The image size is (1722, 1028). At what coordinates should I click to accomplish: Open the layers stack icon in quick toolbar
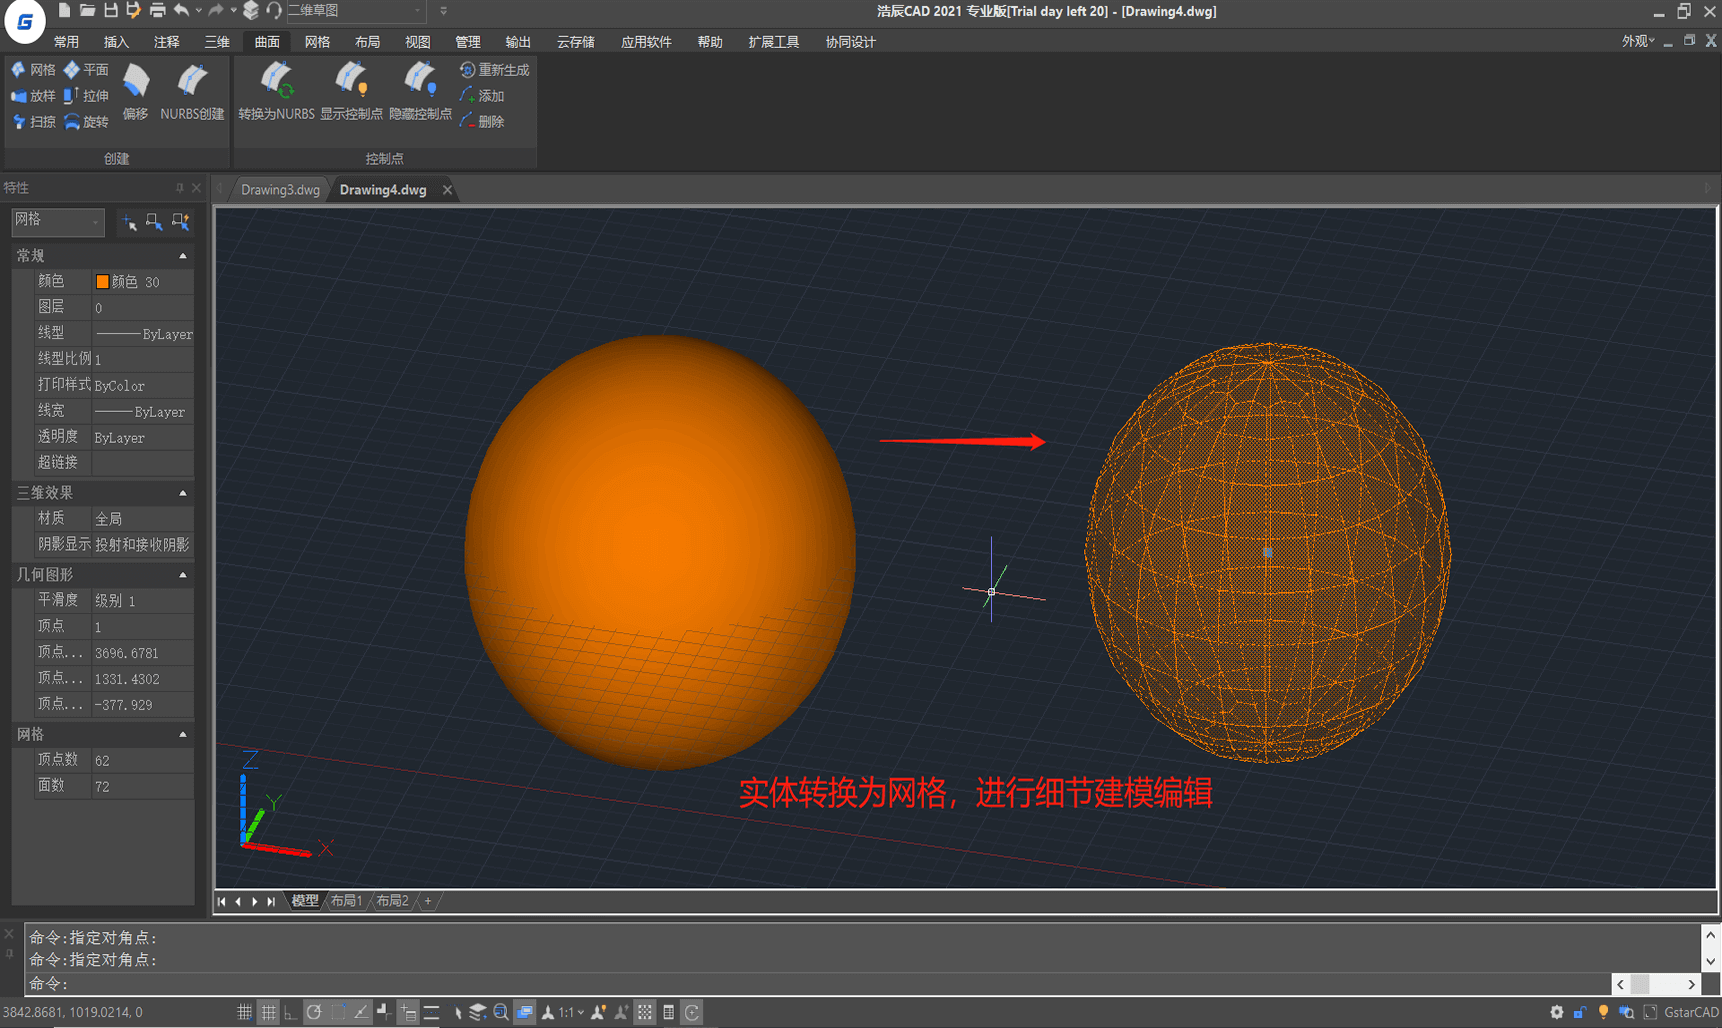(251, 11)
